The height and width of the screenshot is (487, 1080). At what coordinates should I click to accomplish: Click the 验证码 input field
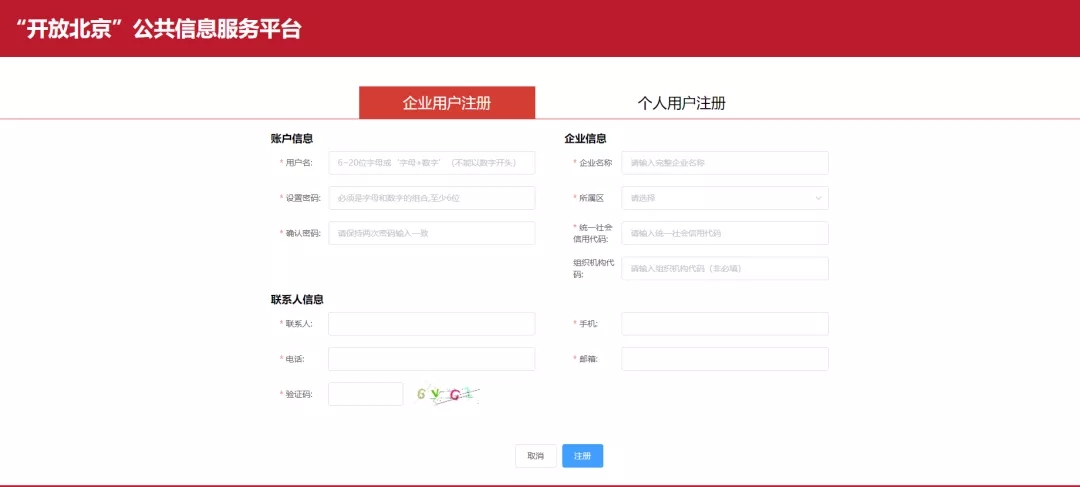366,394
